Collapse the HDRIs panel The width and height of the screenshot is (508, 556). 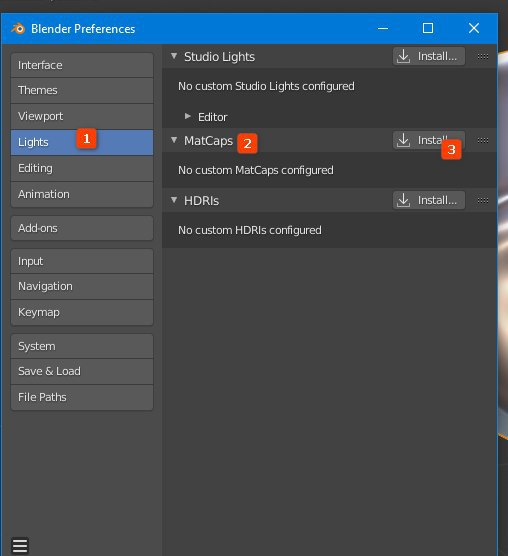[174, 200]
